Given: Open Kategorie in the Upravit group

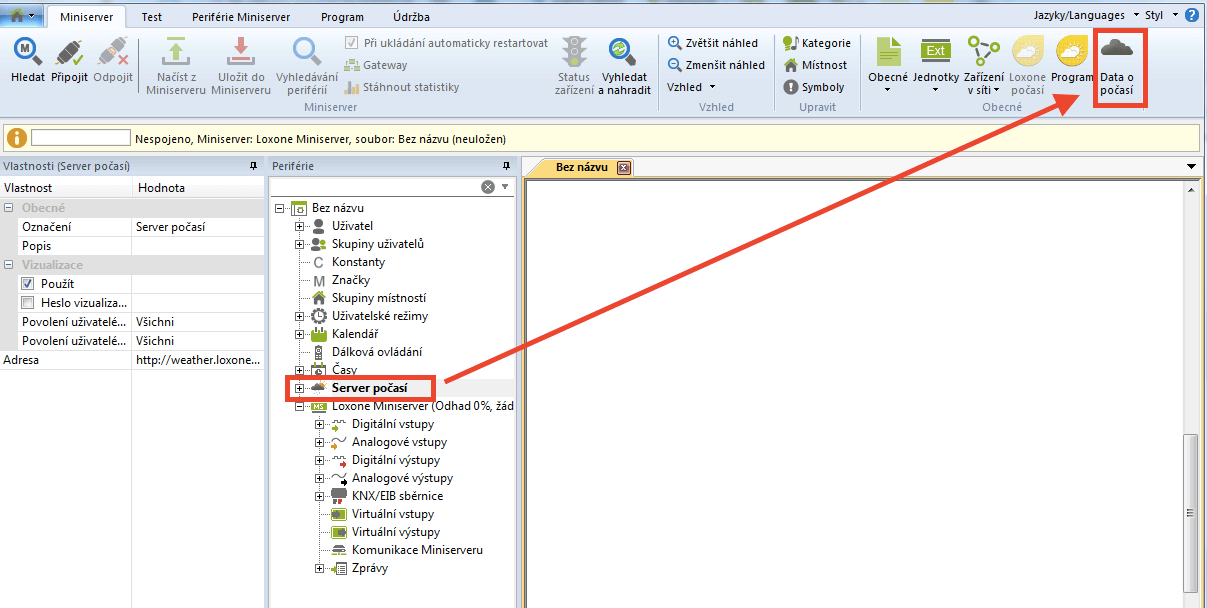Looking at the screenshot, I should click(x=817, y=43).
